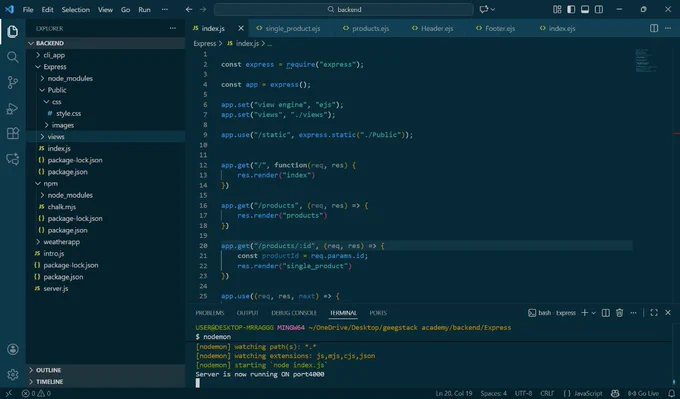Open Copilot chat icon in title bar

(x=484, y=9)
